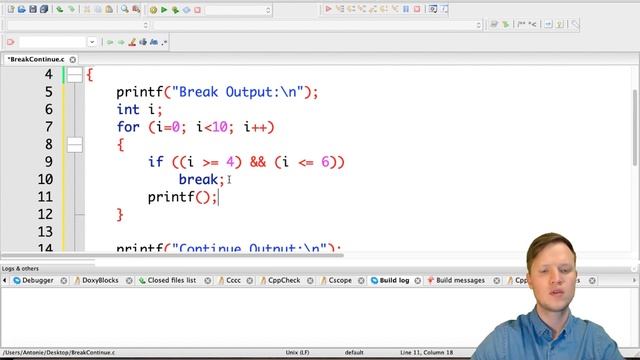
Task: Collapse the code fold at line 8
Action: point(75,145)
